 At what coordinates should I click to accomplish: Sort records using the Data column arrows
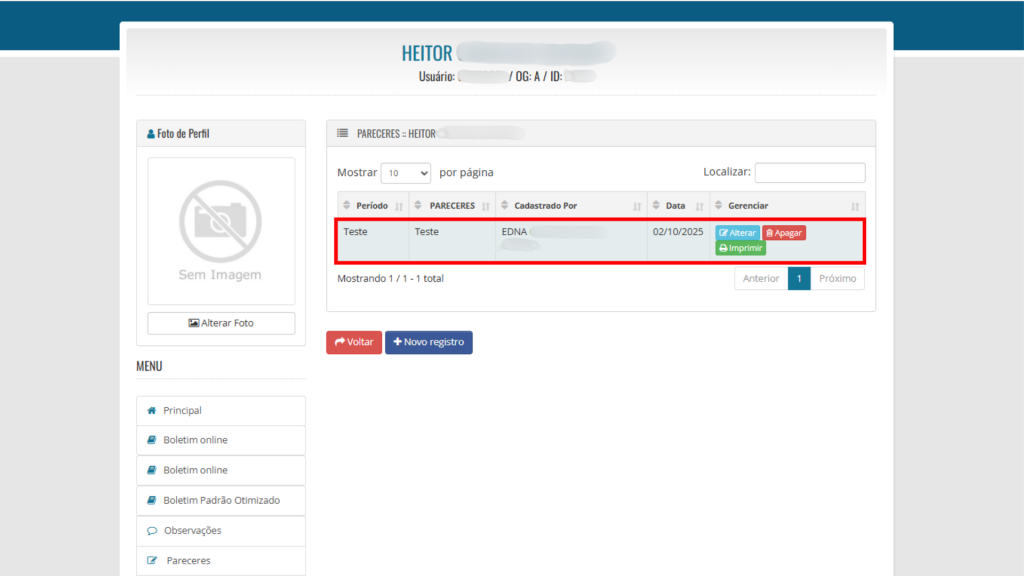[x=699, y=206]
